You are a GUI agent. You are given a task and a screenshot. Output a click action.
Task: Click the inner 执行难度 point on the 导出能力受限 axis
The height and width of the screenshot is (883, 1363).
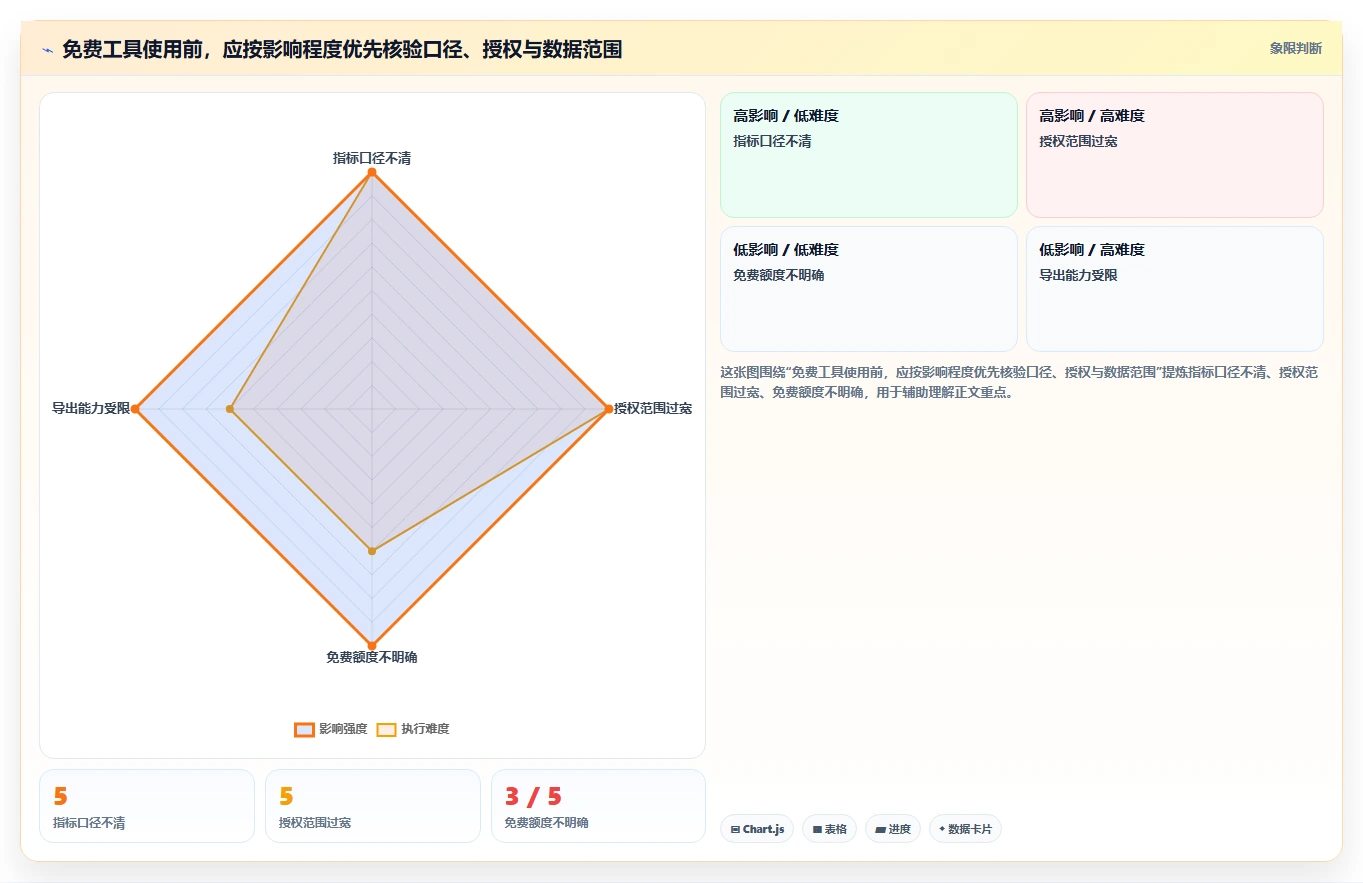click(x=230, y=409)
